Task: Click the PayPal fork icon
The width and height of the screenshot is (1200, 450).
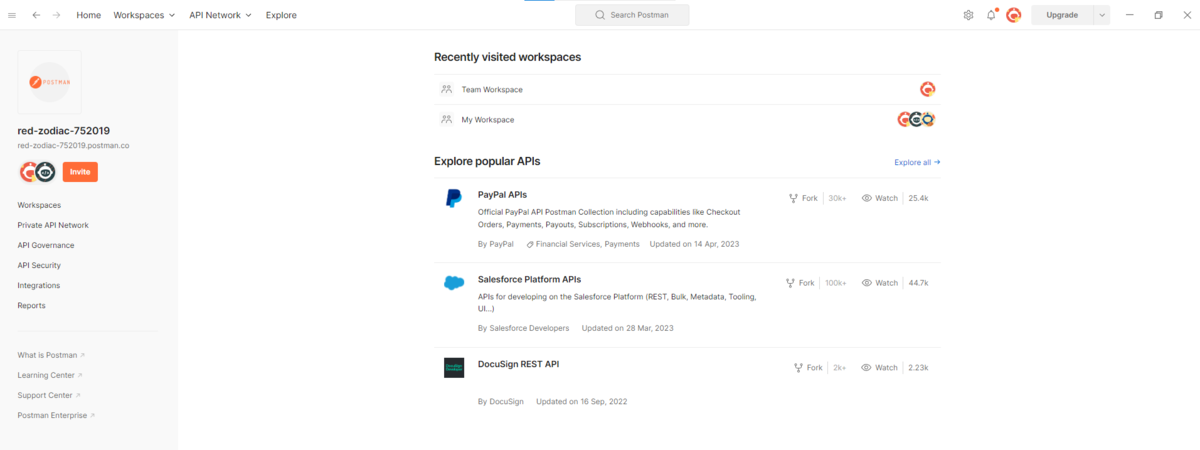Action: 793,198
